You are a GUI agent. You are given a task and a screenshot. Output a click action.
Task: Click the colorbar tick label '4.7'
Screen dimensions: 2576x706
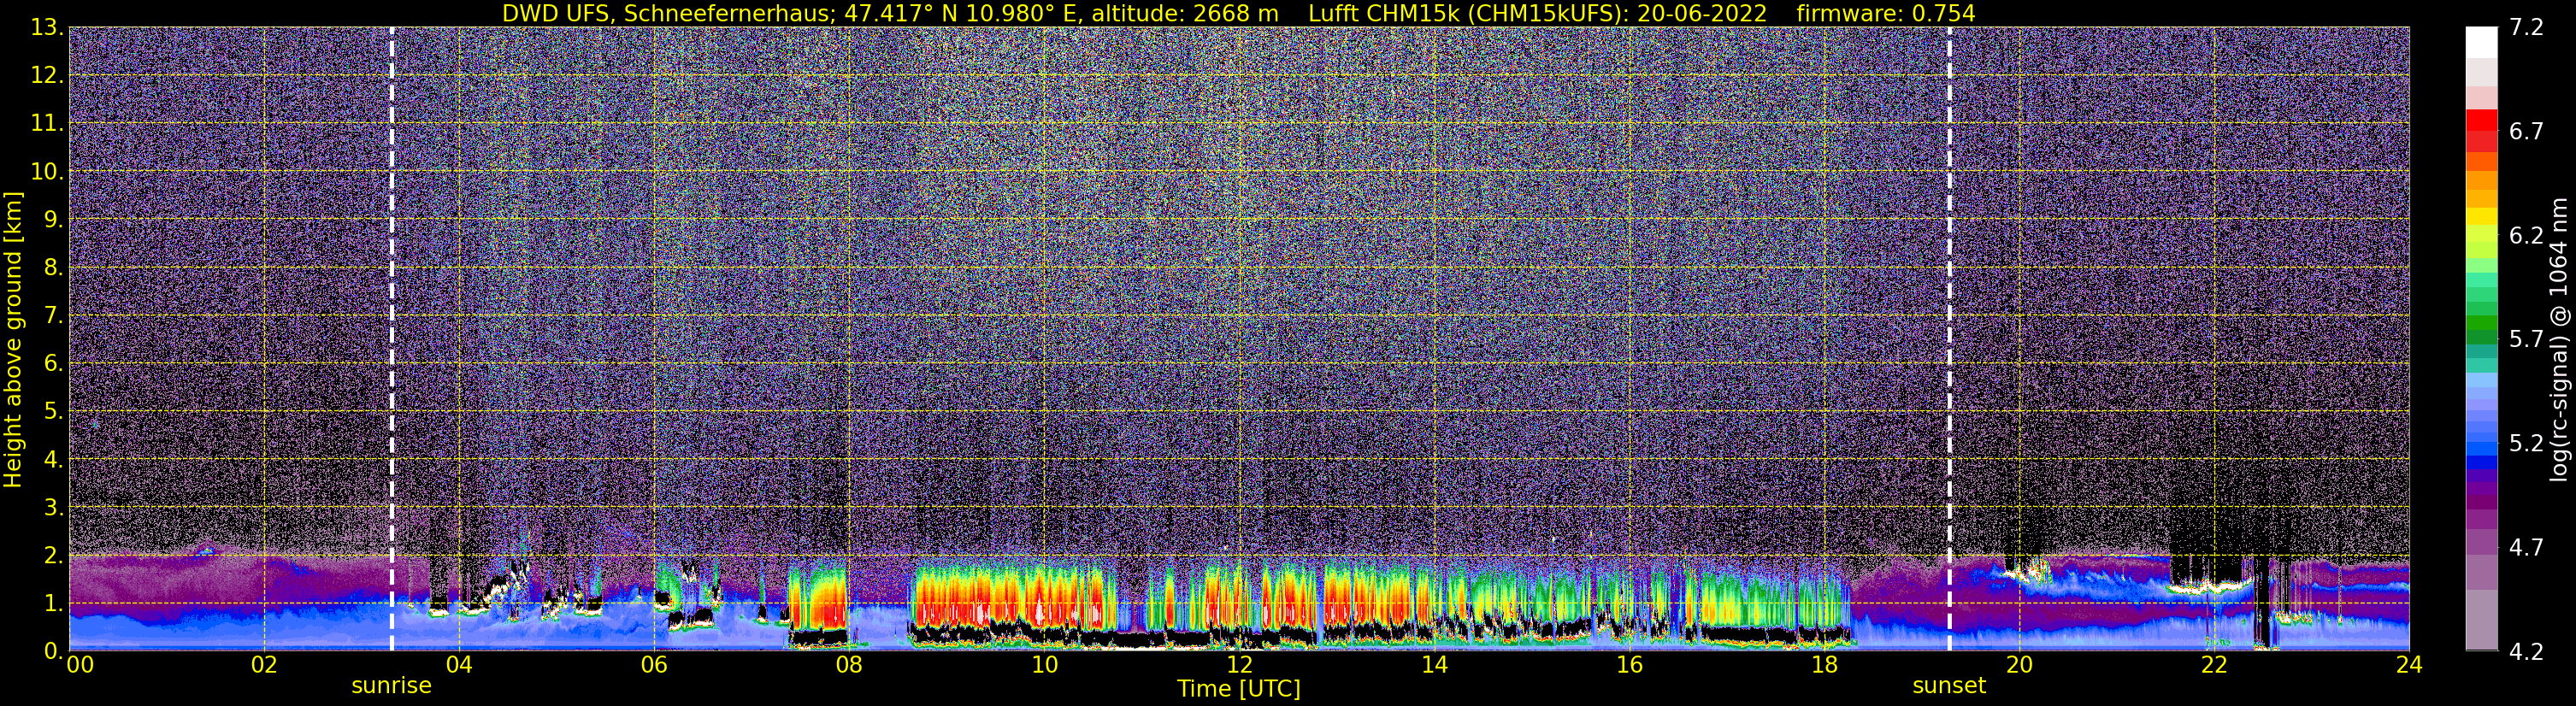tap(2526, 547)
